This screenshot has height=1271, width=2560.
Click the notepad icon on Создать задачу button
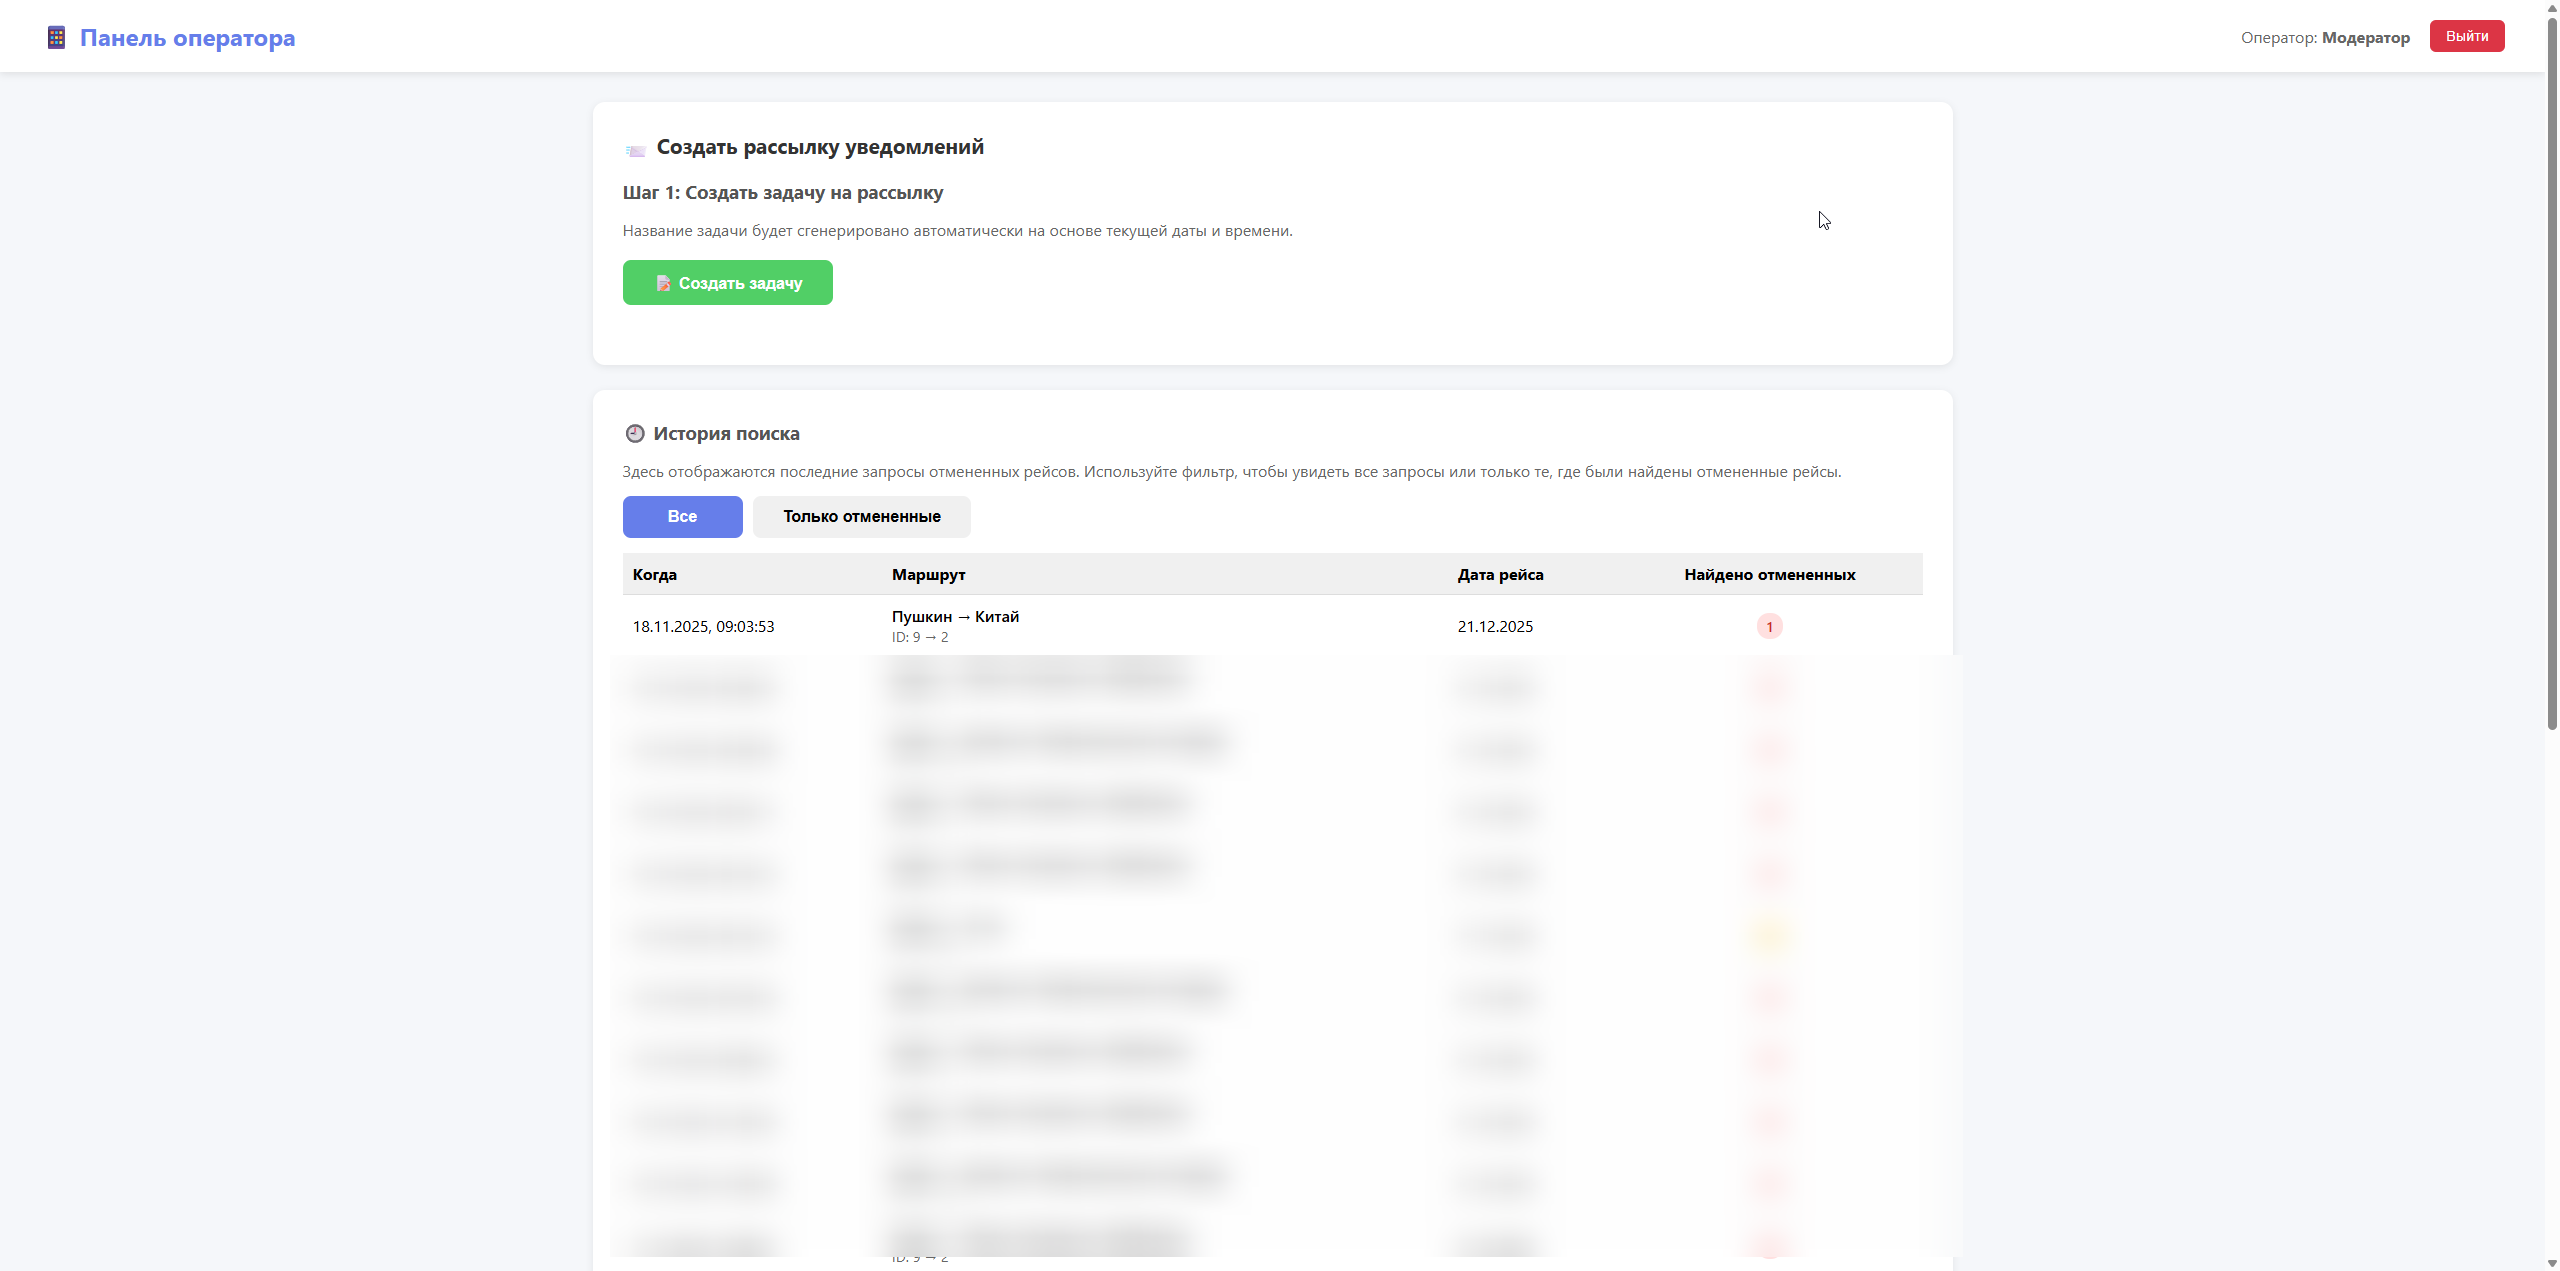click(x=663, y=284)
